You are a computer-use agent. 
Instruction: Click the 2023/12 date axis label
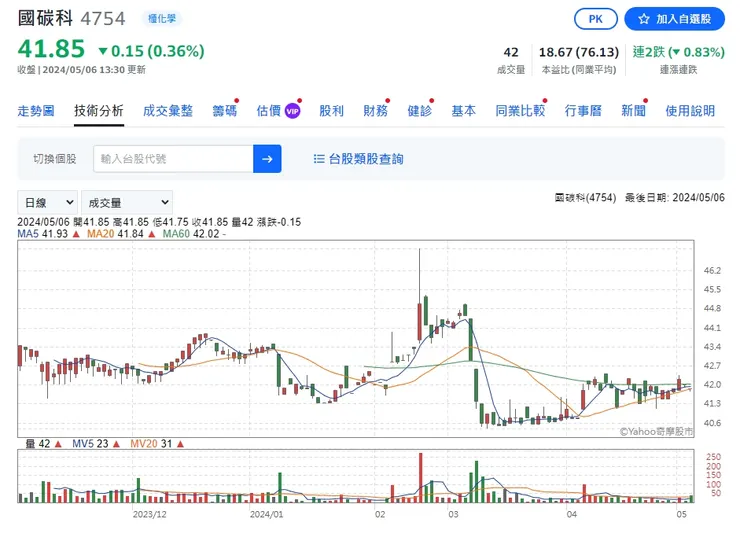click(x=150, y=514)
